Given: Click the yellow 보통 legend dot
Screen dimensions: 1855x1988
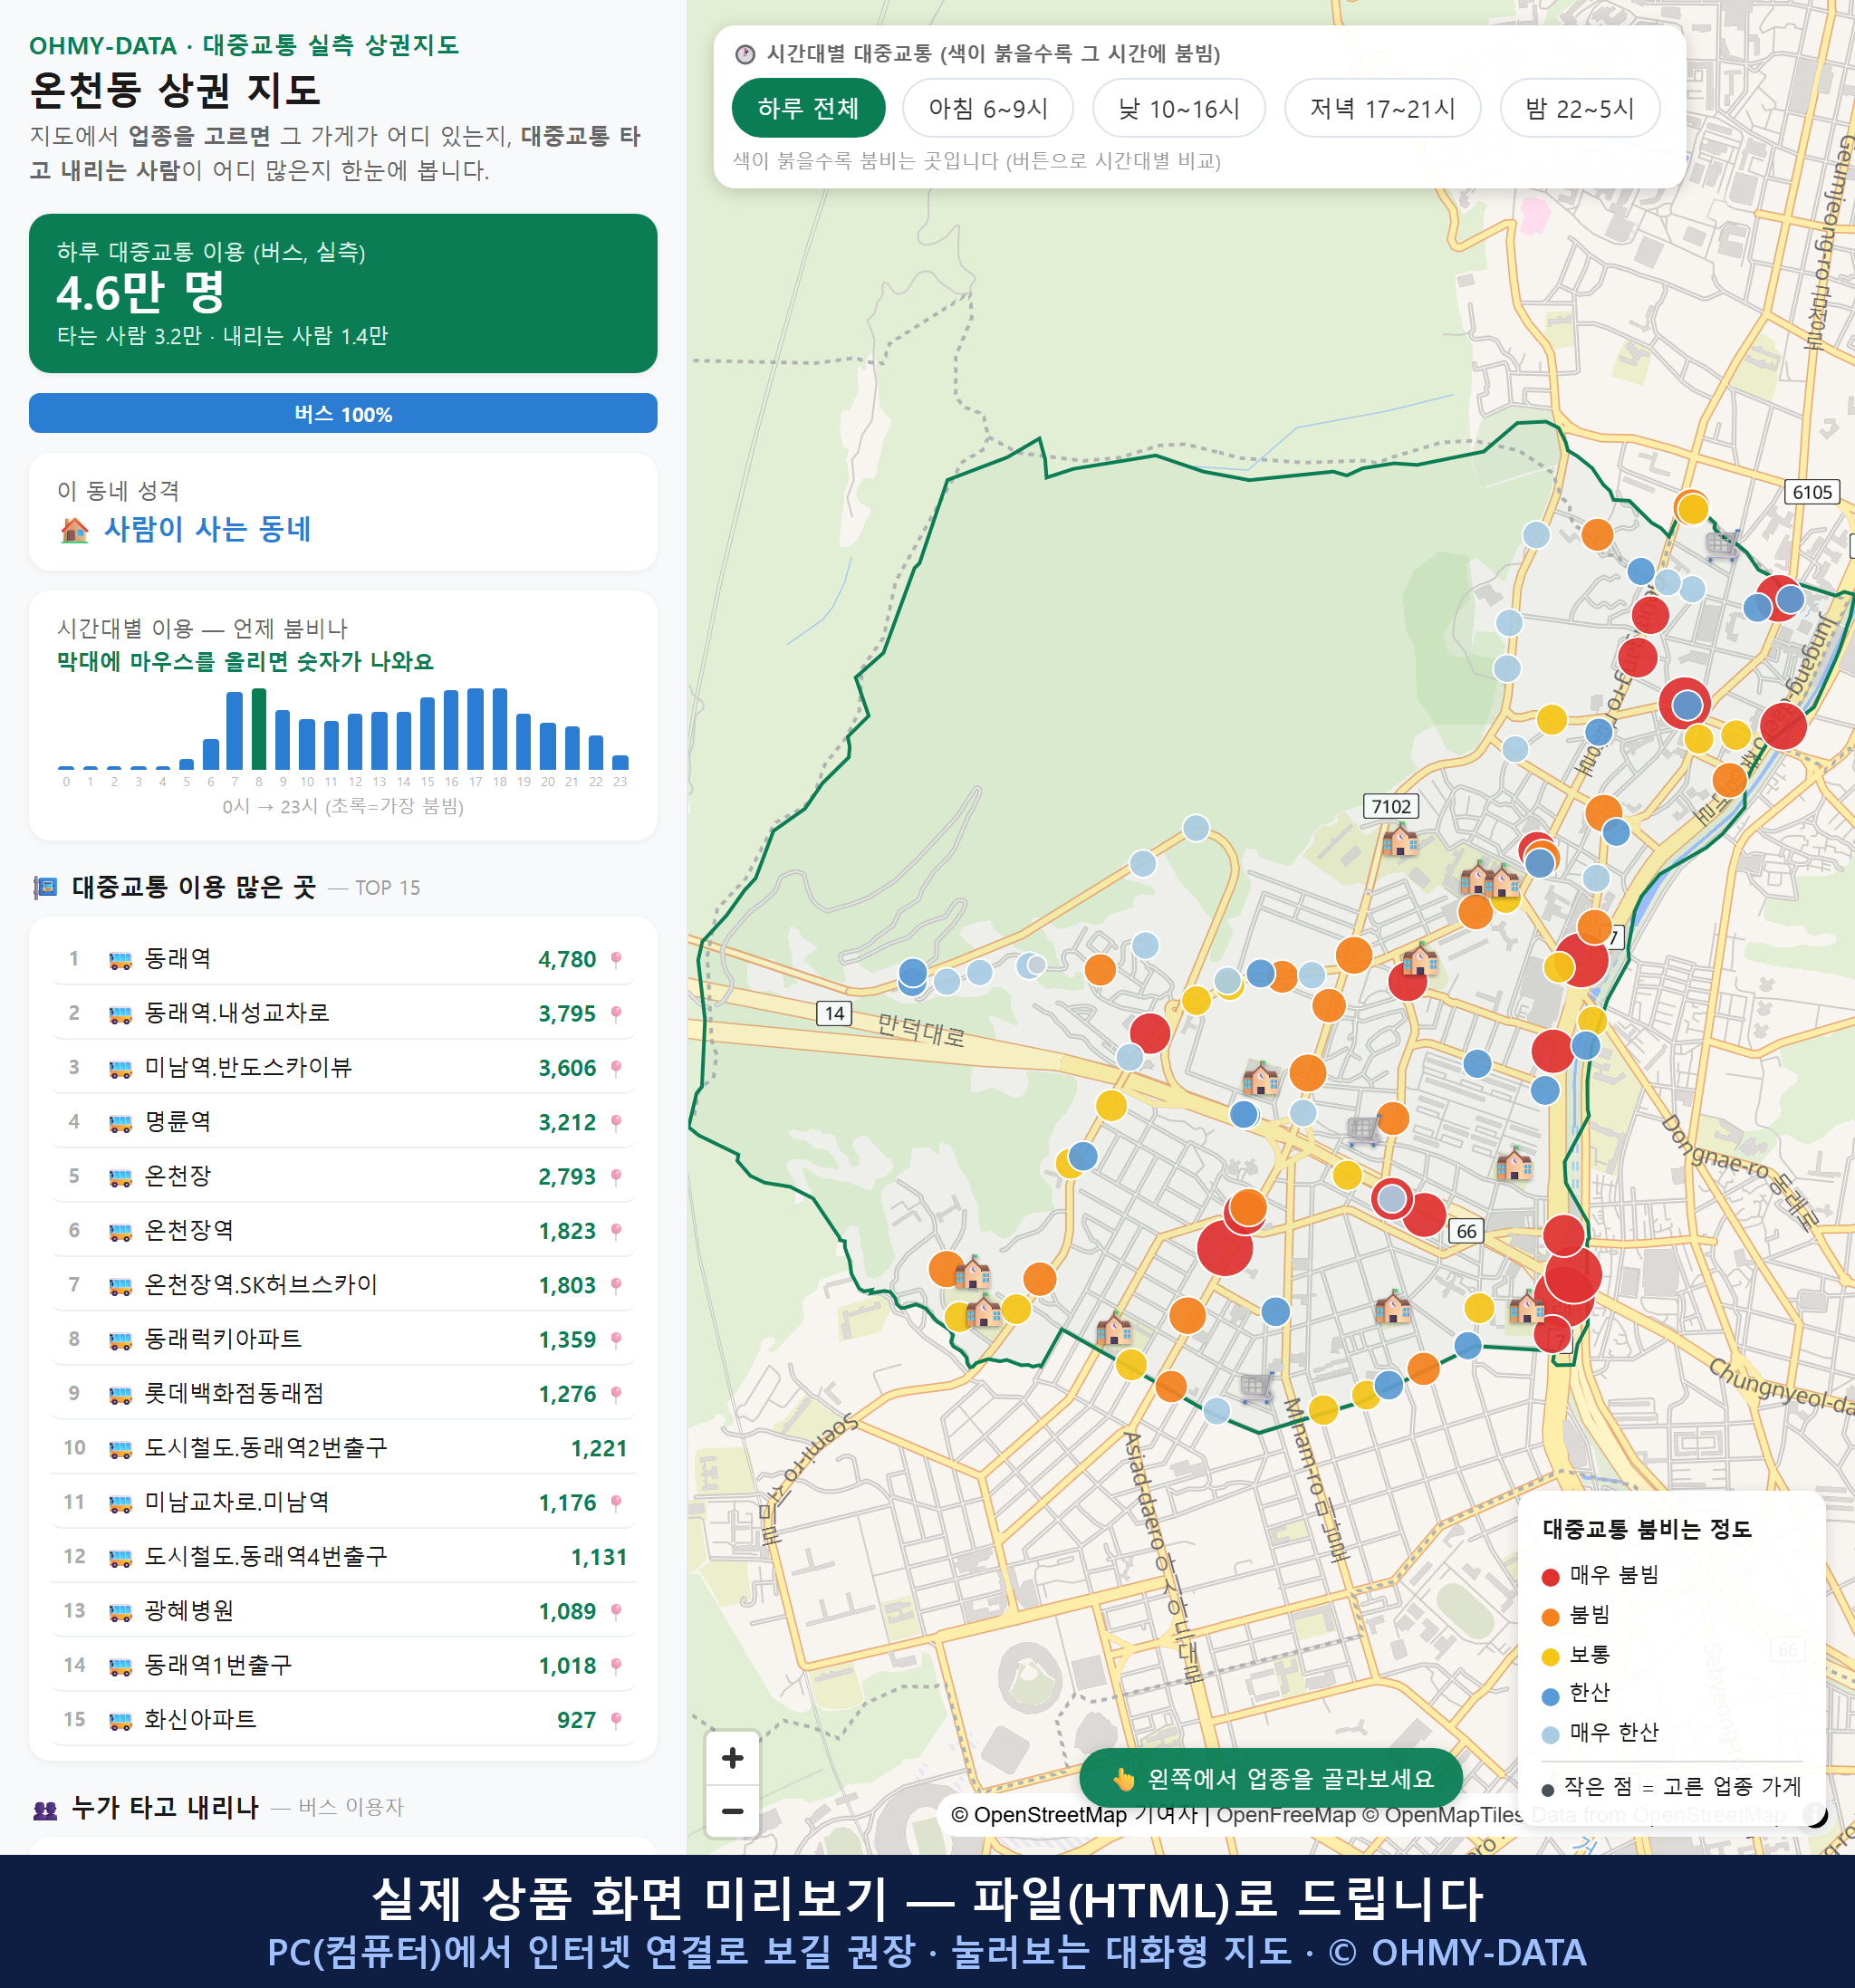Looking at the screenshot, I should coord(1551,1657).
